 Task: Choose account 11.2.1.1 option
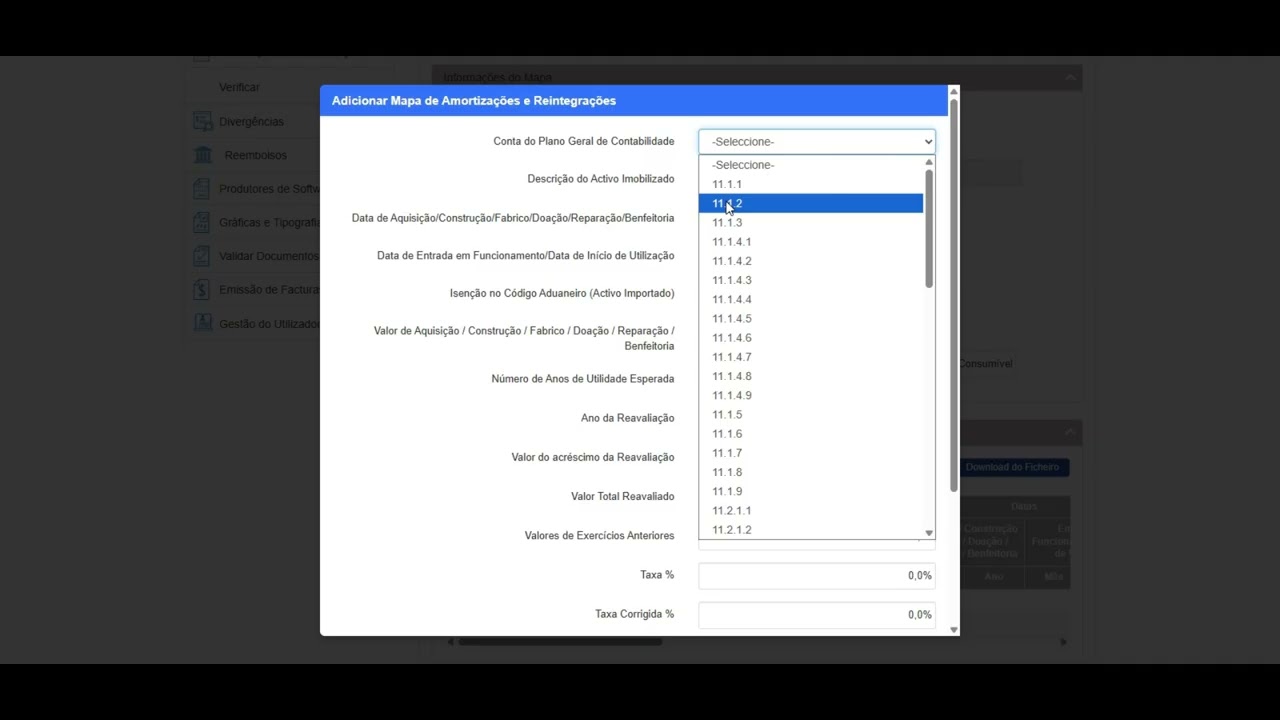810,510
